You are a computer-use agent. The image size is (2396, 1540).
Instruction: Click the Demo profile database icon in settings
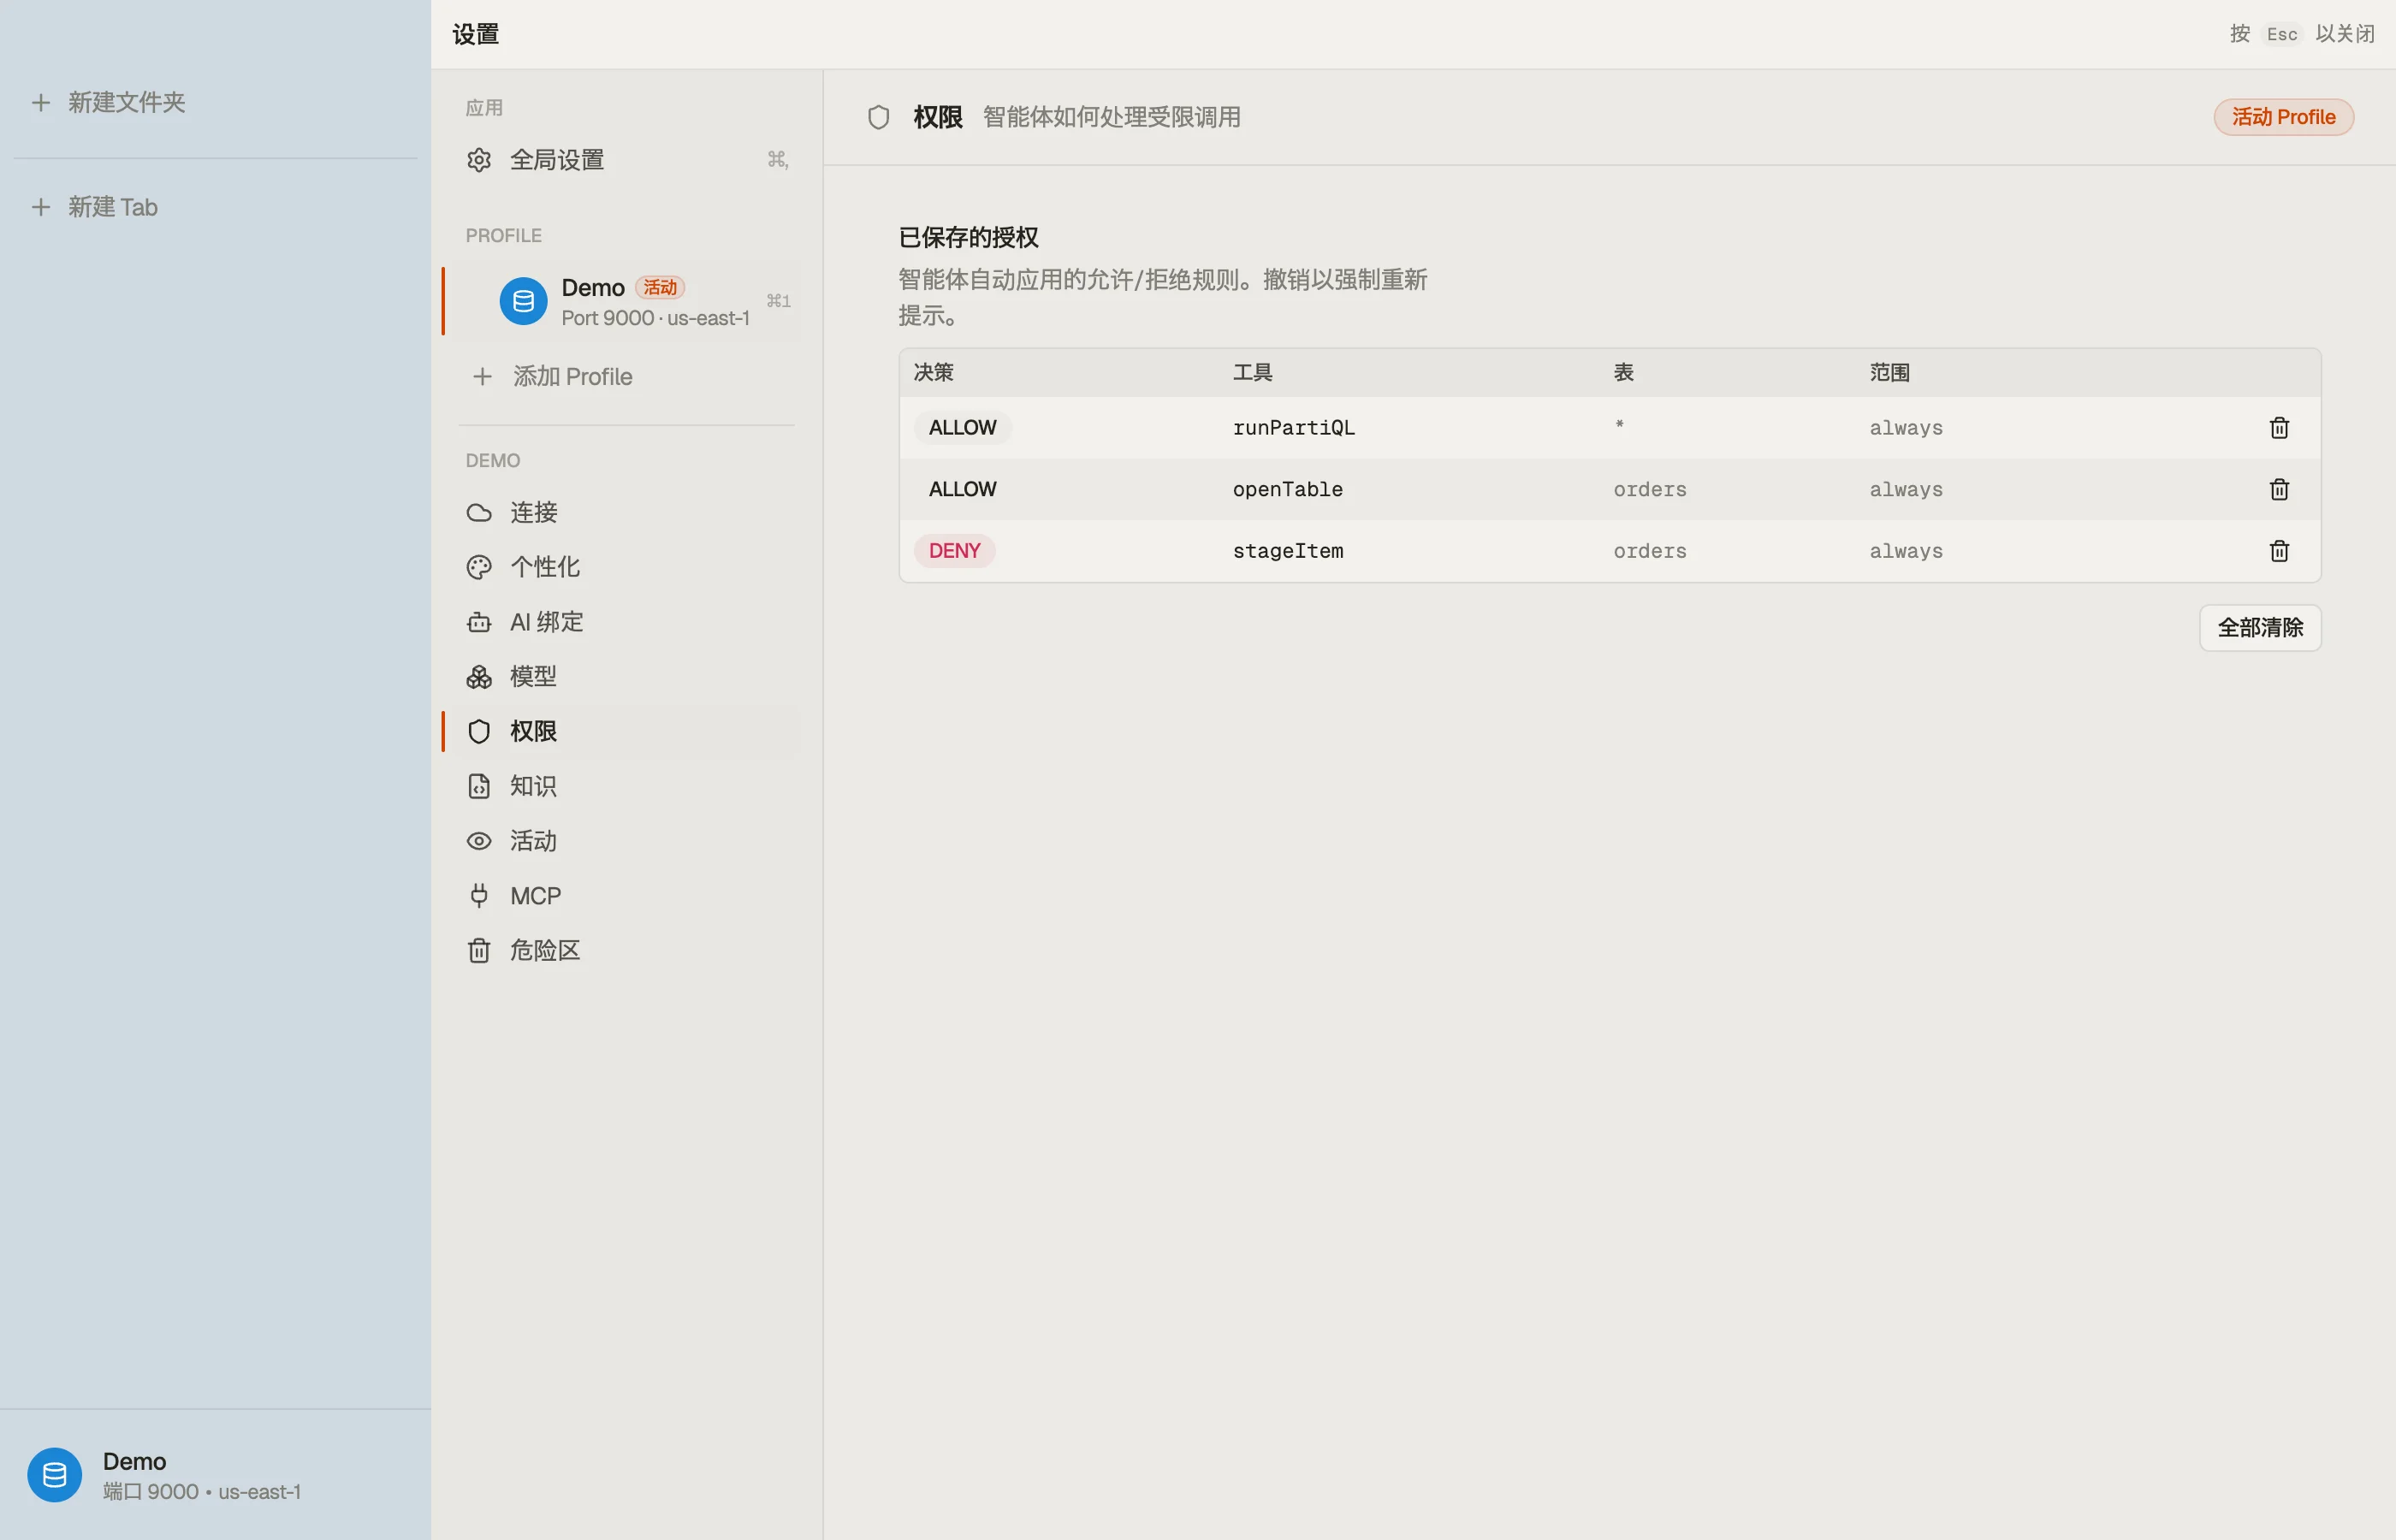coord(523,301)
